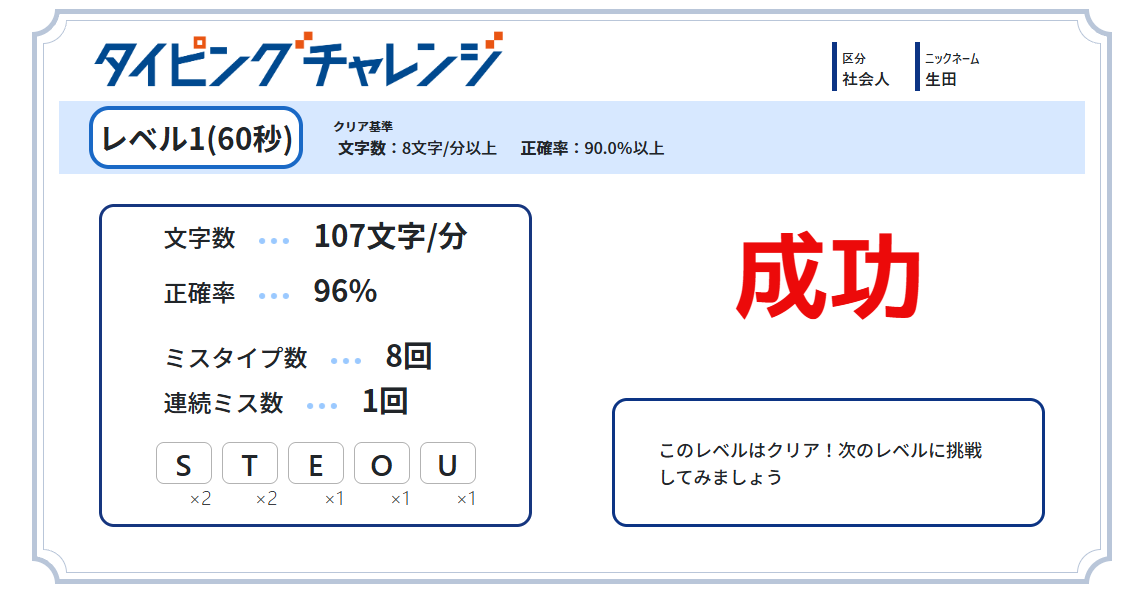Click the 正確率:90.0%以上 criterion text
The height and width of the screenshot is (604, 1128).
coord(592,149)
